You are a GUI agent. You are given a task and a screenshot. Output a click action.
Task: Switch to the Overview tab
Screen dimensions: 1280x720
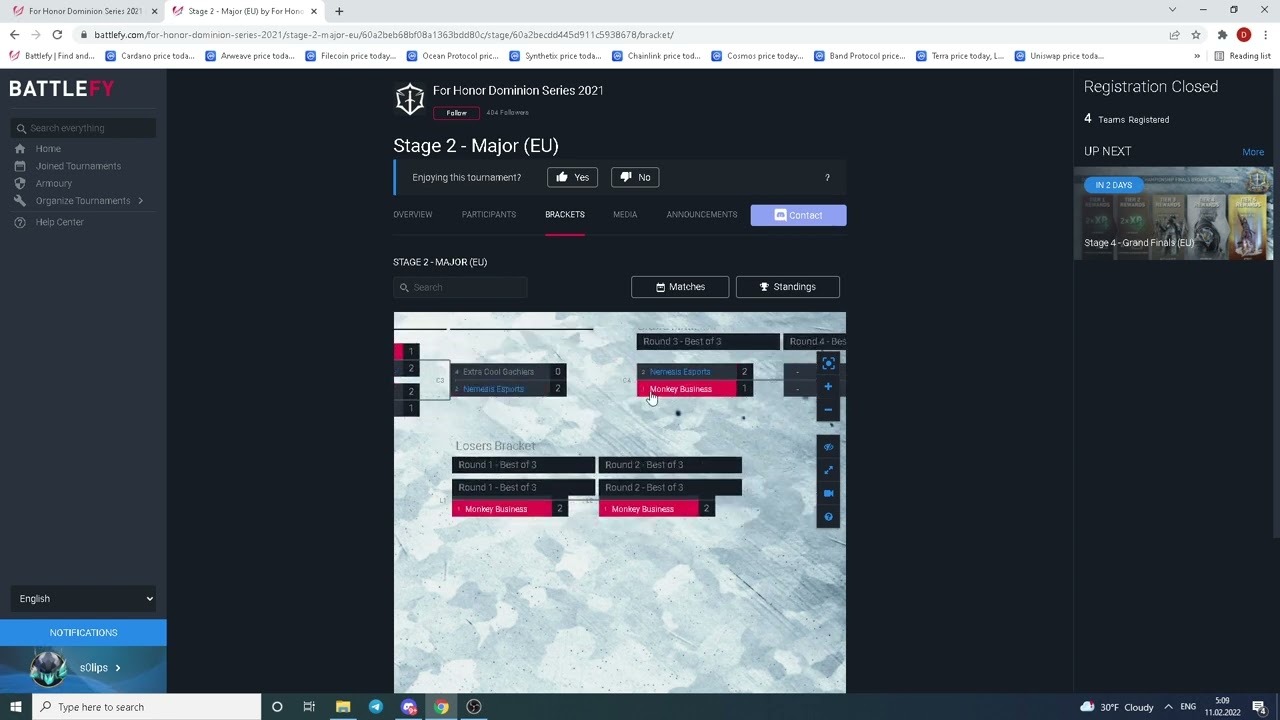[413, 215]
